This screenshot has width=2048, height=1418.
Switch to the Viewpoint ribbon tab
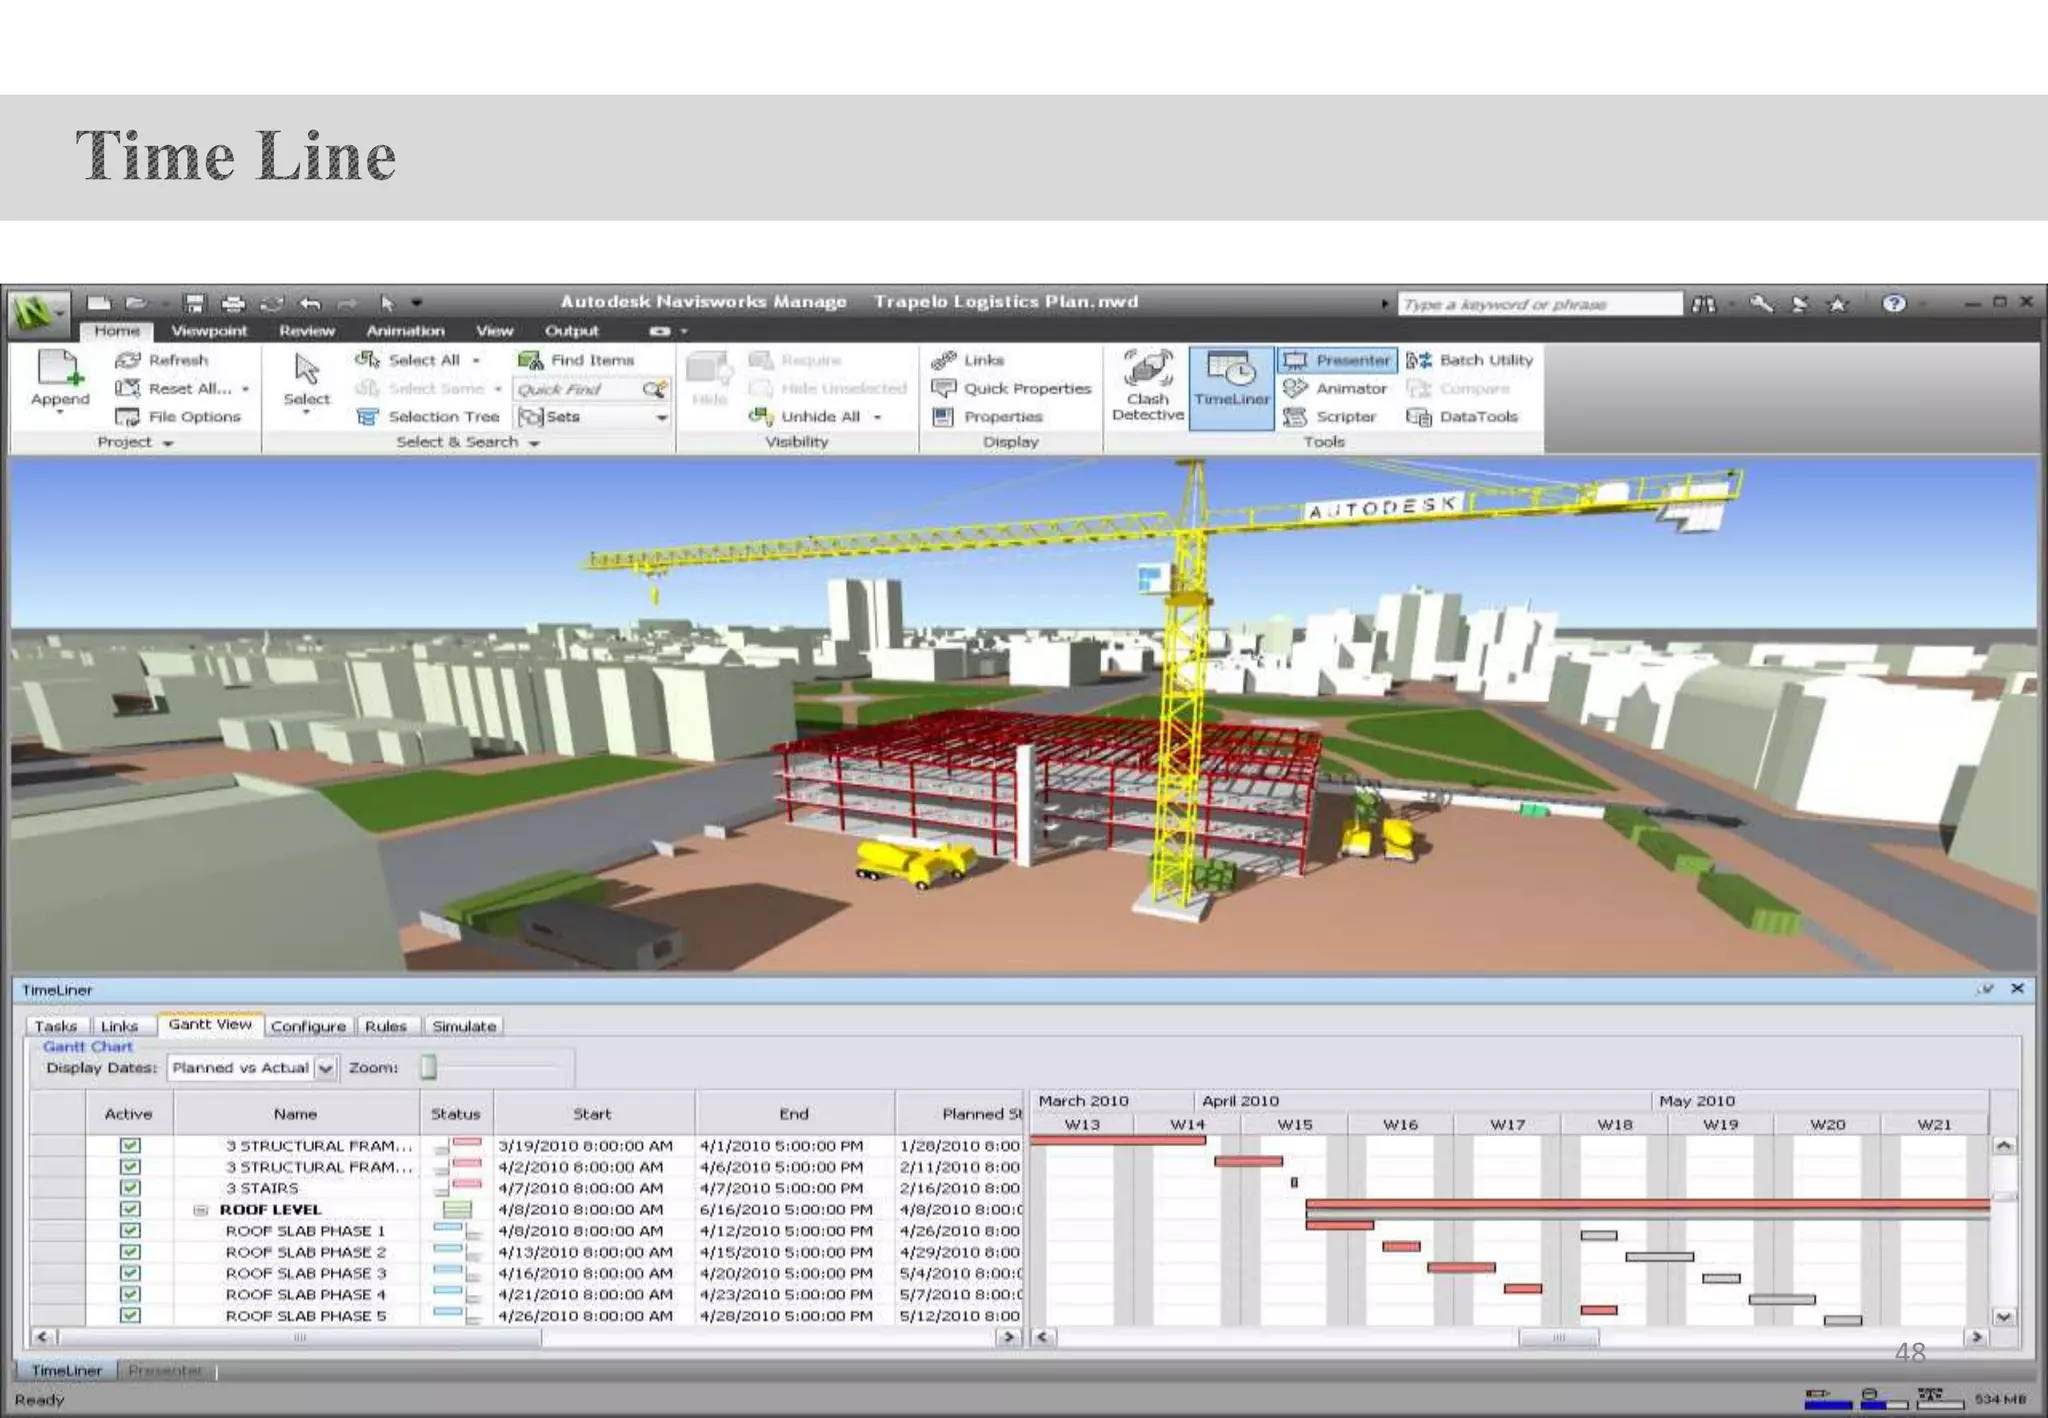(208, 331)
